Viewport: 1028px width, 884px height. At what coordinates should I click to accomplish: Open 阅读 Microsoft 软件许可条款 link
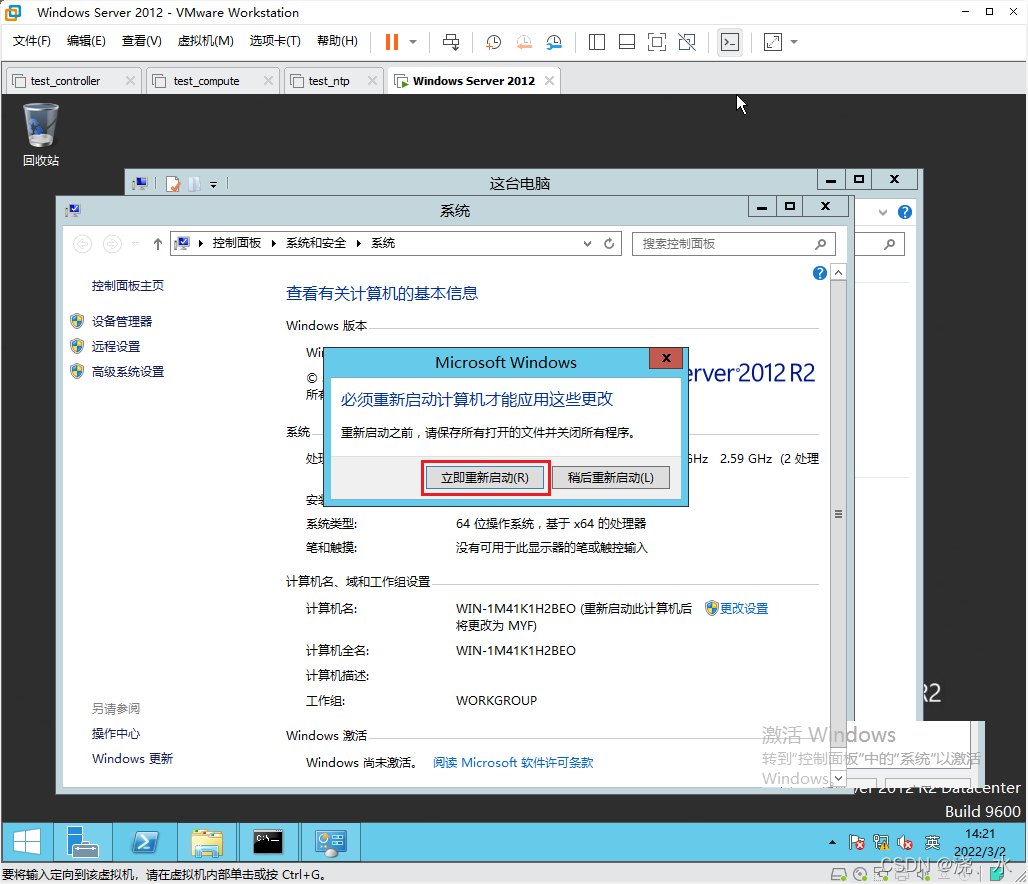click(513, 763)
